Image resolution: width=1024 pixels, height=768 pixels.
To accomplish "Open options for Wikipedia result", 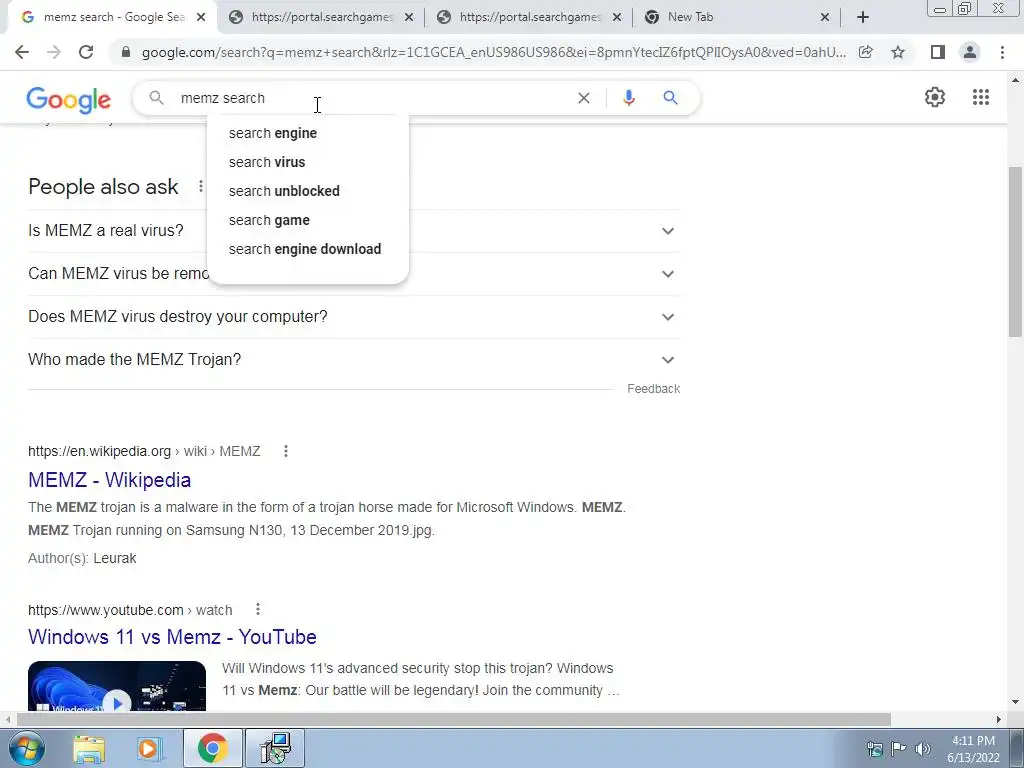I will 285,451.
